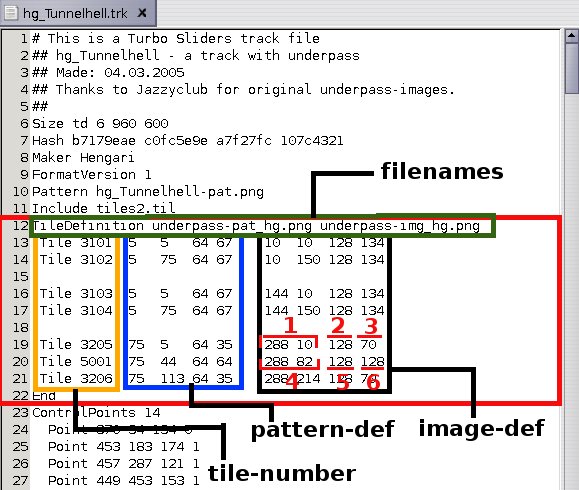
Task: Click 'Tile 3101' entry on line 13
Action: [x=76, y=243]
